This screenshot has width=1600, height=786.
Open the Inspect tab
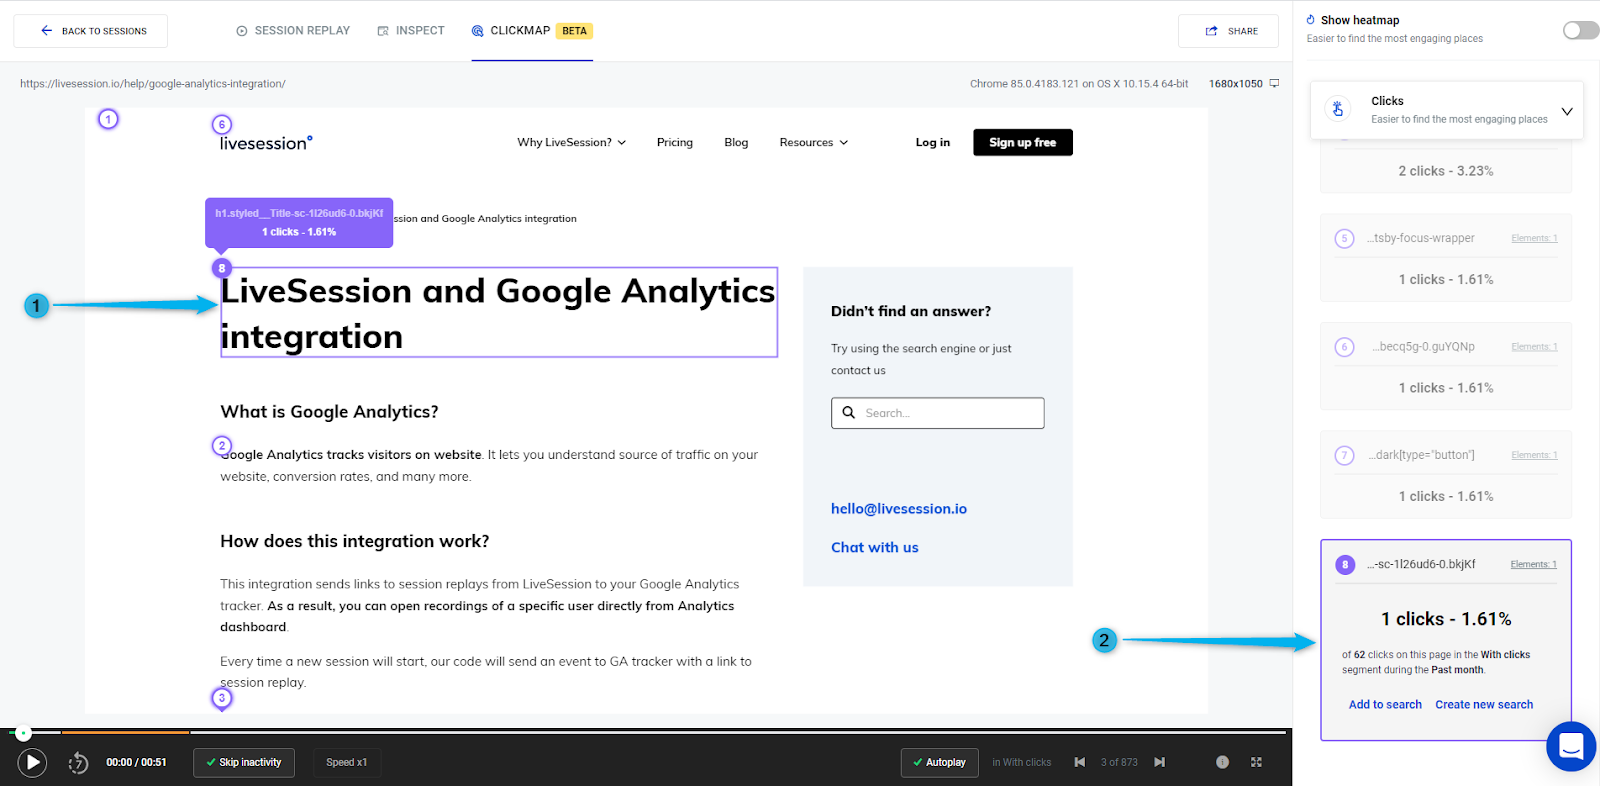click(x=411, y=31)
